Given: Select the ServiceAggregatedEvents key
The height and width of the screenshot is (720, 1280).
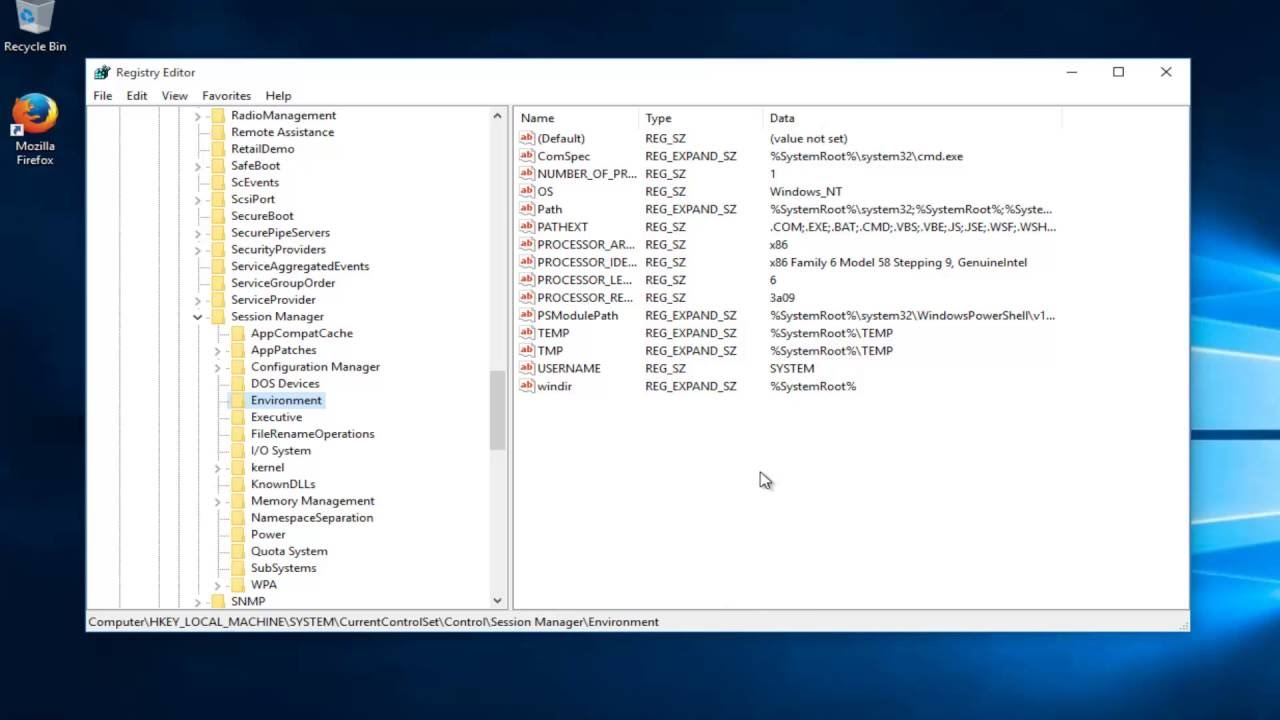Looking at the screenshot, I should [300, 266].
